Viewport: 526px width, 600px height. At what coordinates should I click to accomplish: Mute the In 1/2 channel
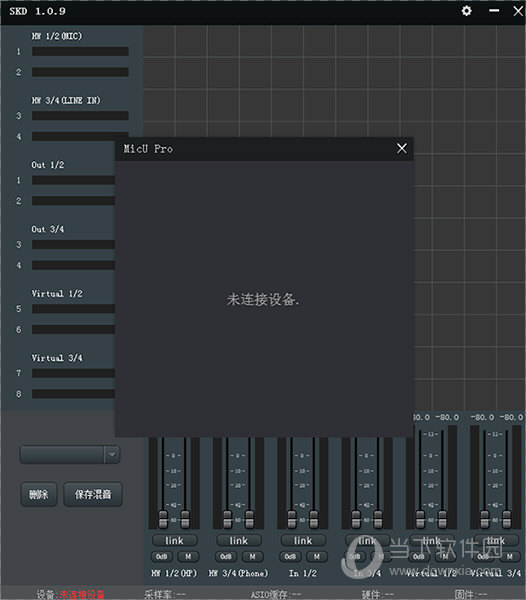click(x=317, y=556)
